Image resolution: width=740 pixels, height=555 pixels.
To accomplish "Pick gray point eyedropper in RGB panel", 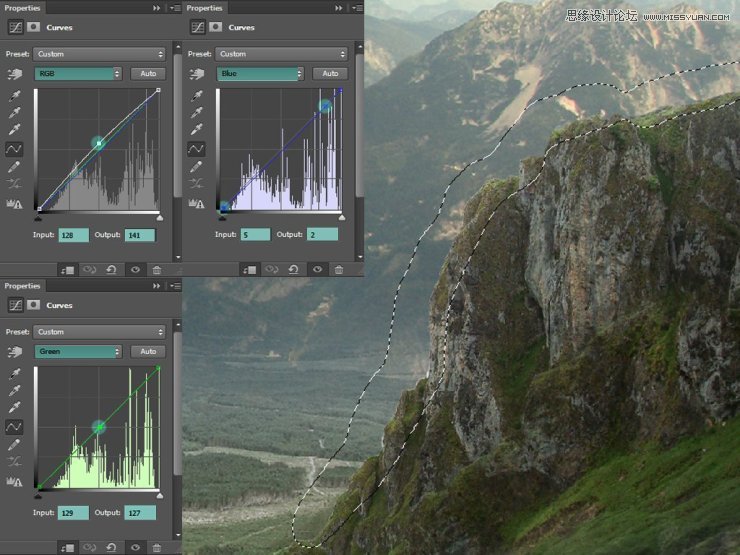I will click(x=15, y=112).
